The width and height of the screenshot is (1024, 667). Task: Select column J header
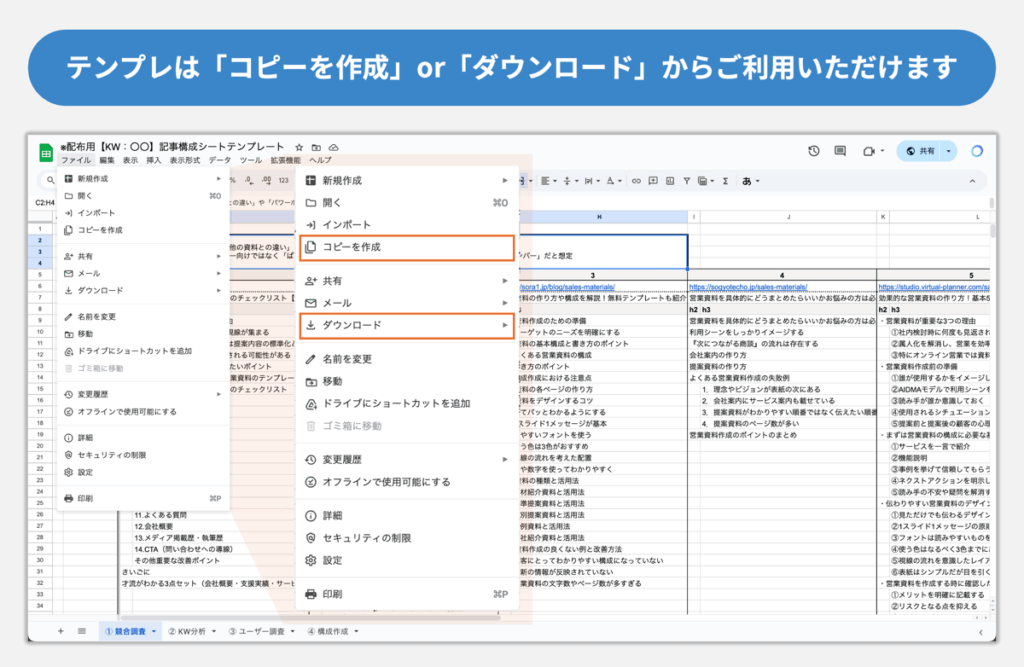788,216
